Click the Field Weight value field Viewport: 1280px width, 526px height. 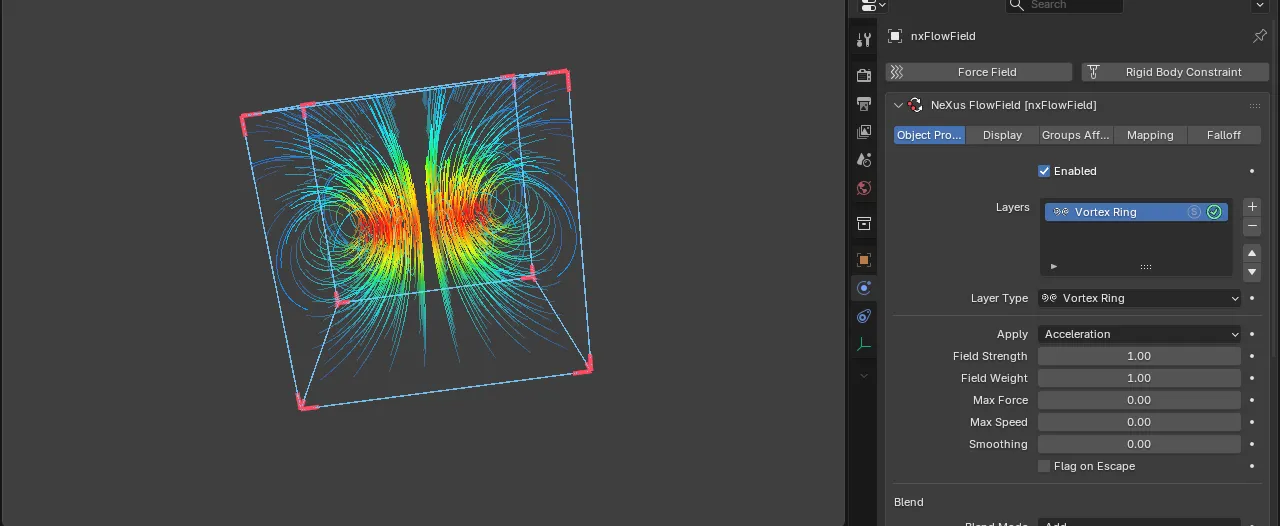click(1139, 378)
